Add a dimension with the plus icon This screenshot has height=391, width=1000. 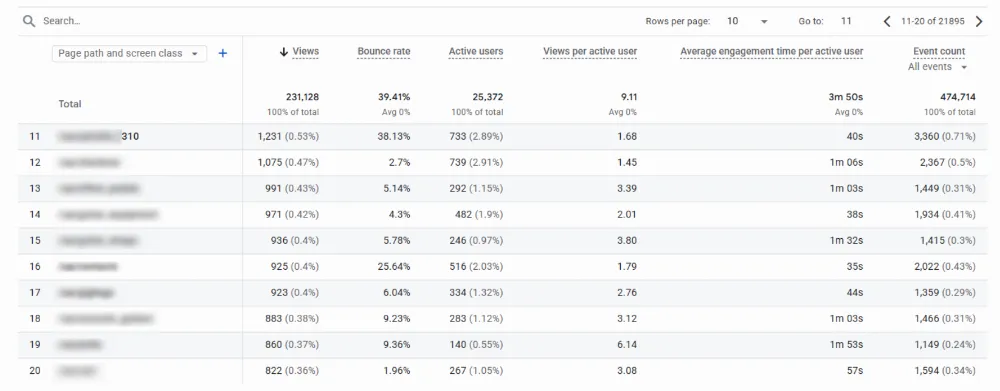[x=223, y=54]
